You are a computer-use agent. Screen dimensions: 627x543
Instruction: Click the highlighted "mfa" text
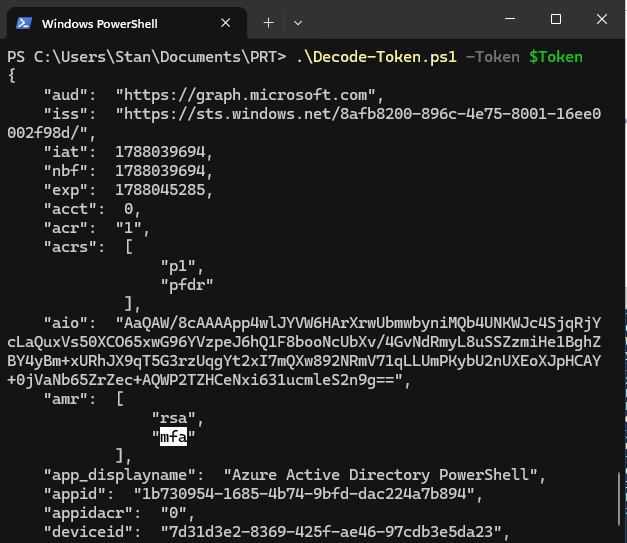[x=174, y=437]
